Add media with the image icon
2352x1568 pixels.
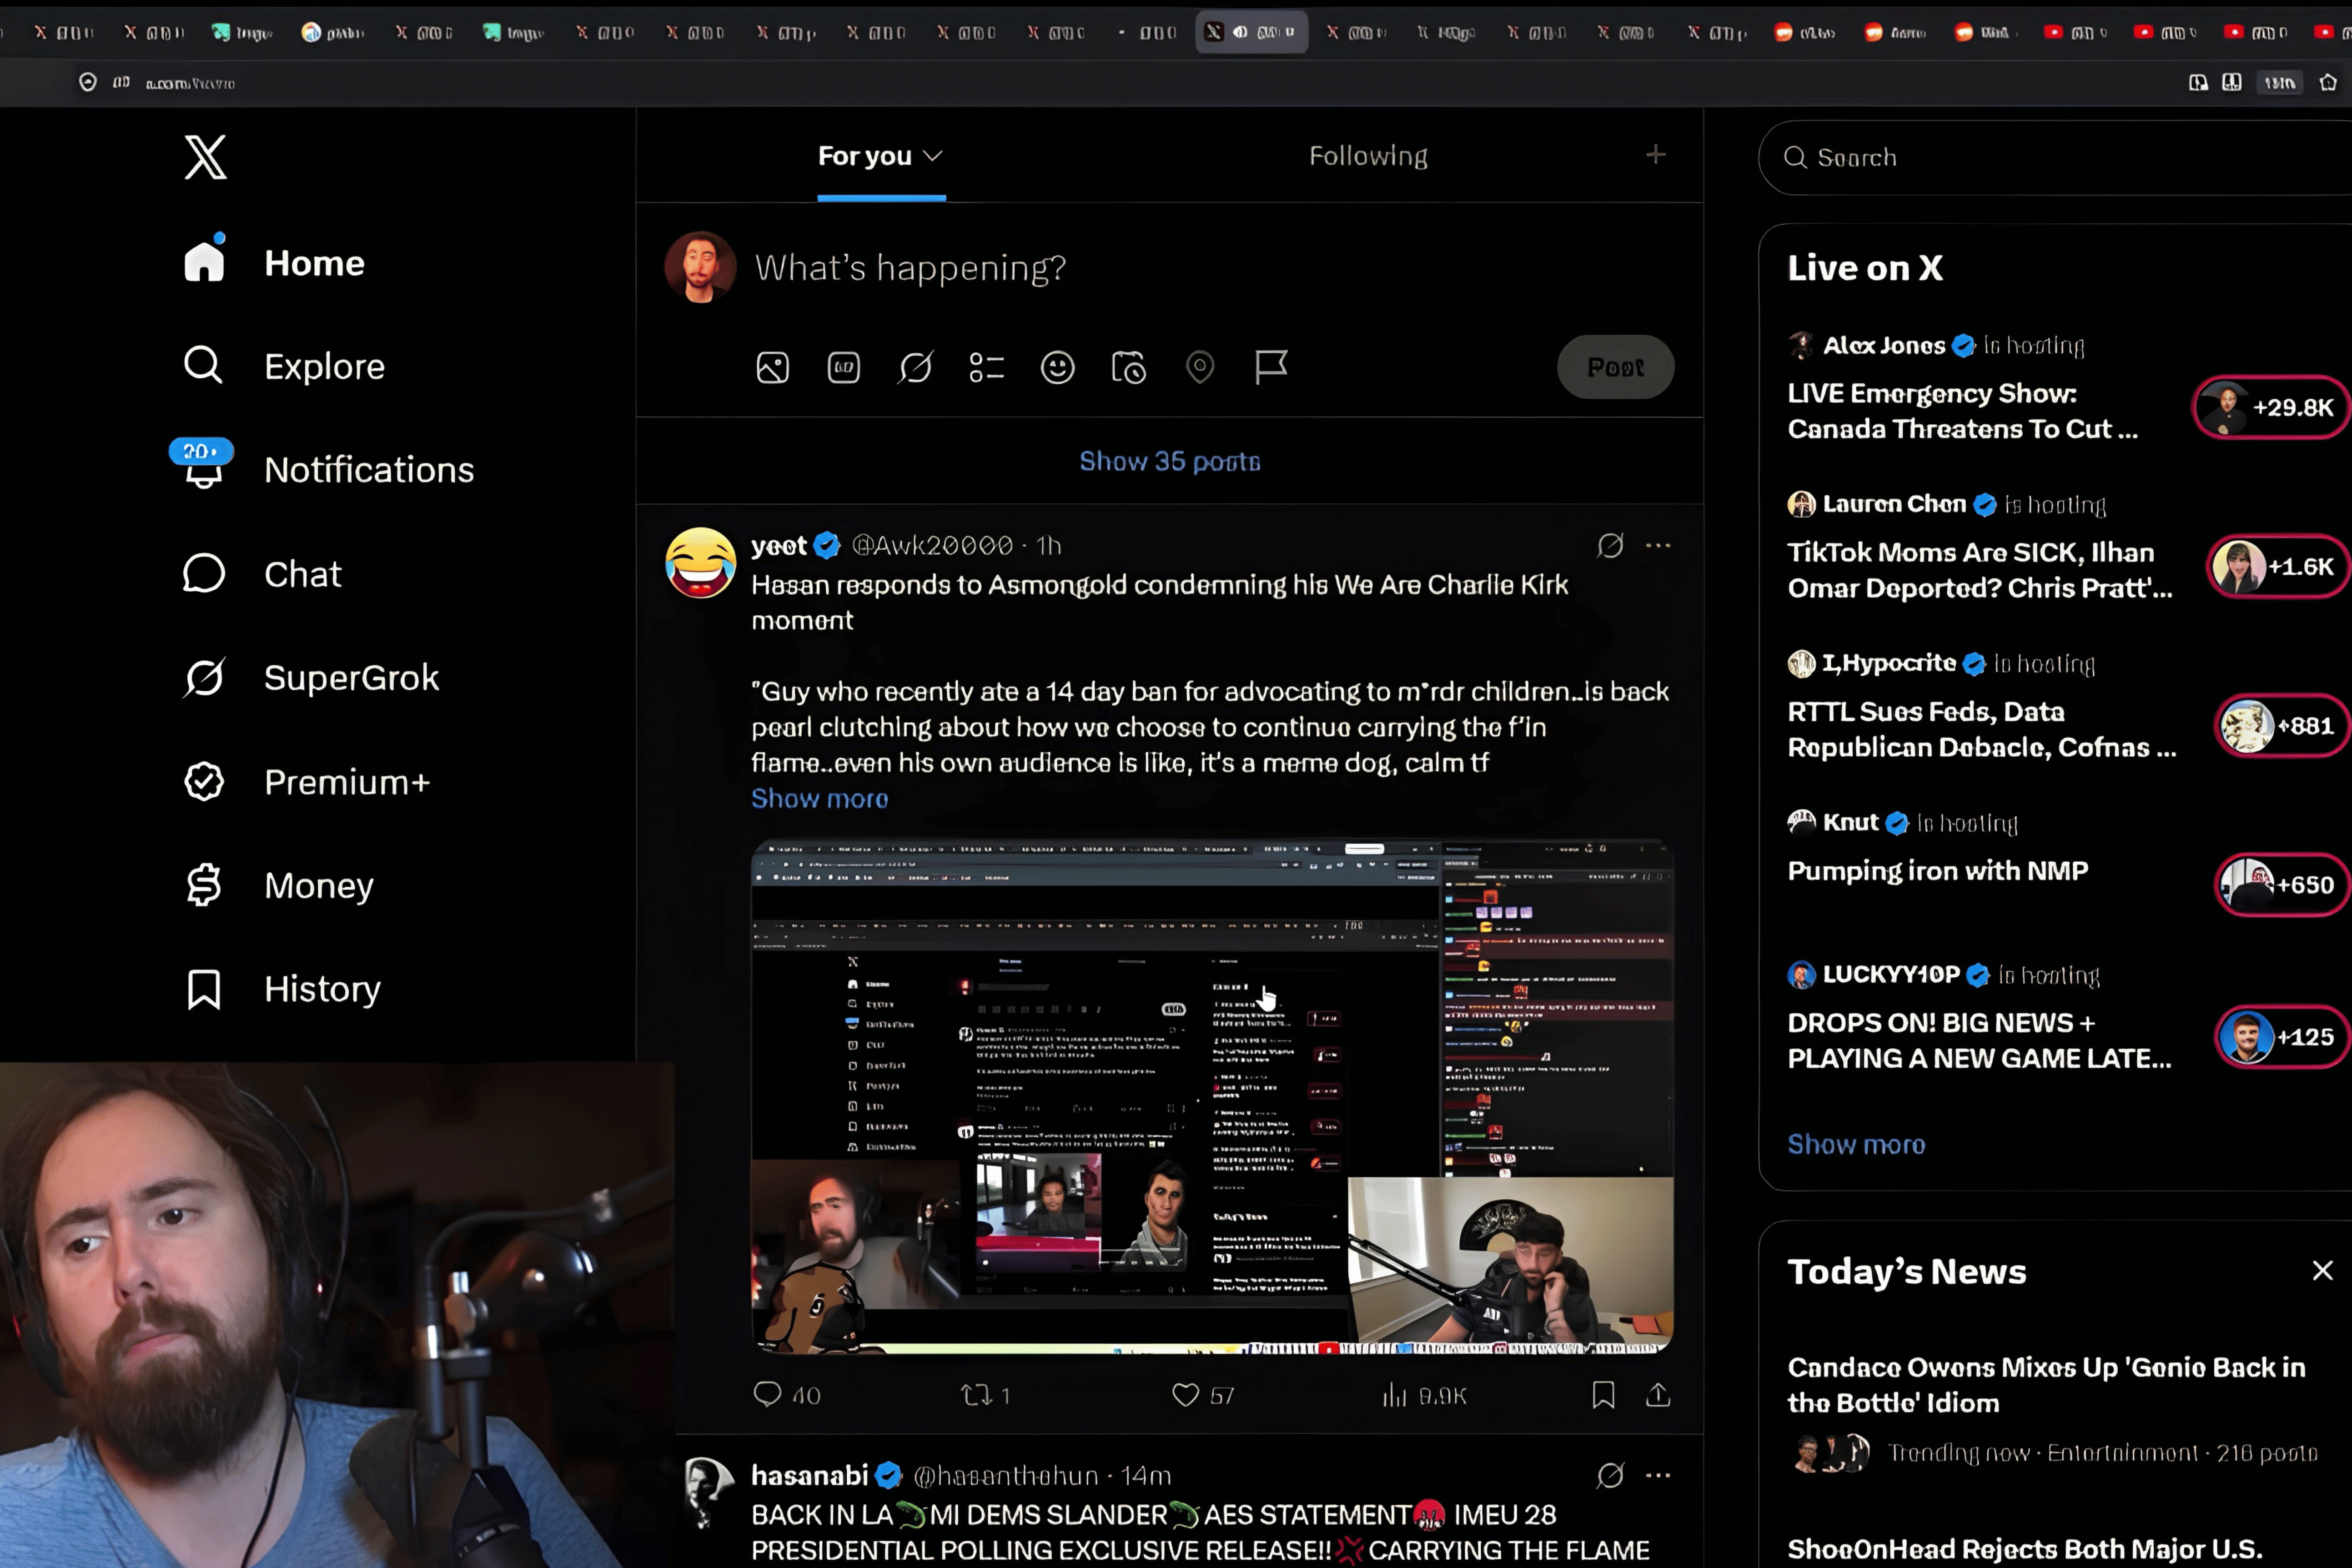[772, 368]
